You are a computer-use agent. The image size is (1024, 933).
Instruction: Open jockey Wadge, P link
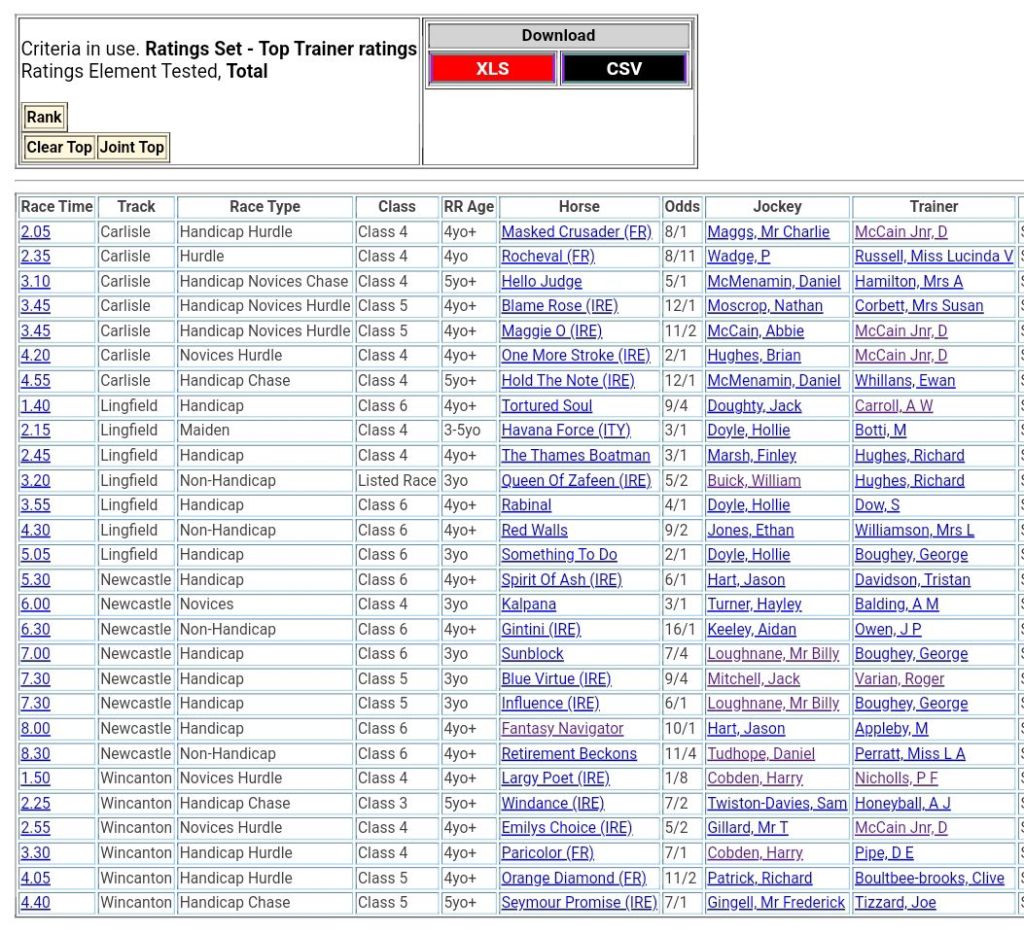738,257
